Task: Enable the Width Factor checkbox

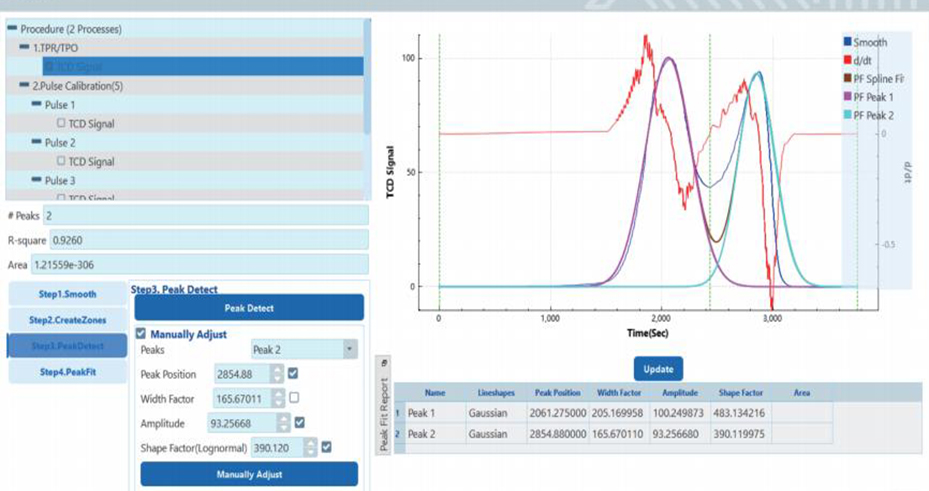Action: coord(293,398)
